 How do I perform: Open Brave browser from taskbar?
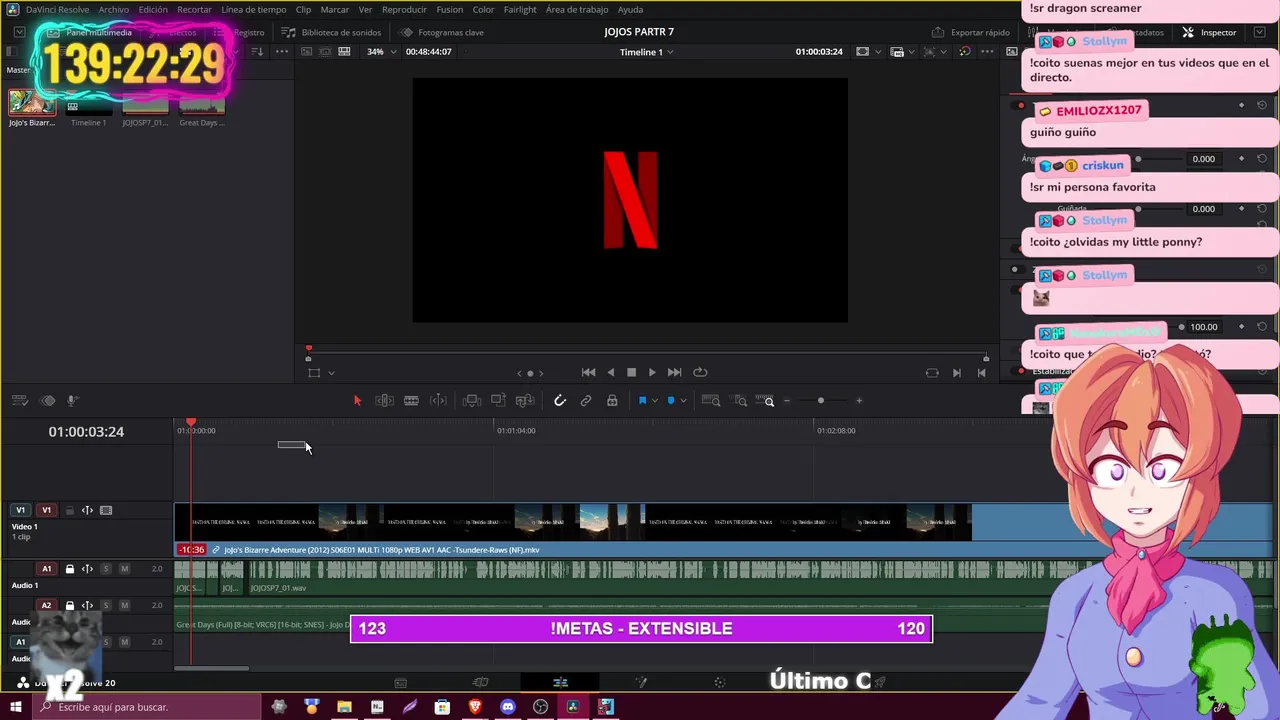point(475,707)
